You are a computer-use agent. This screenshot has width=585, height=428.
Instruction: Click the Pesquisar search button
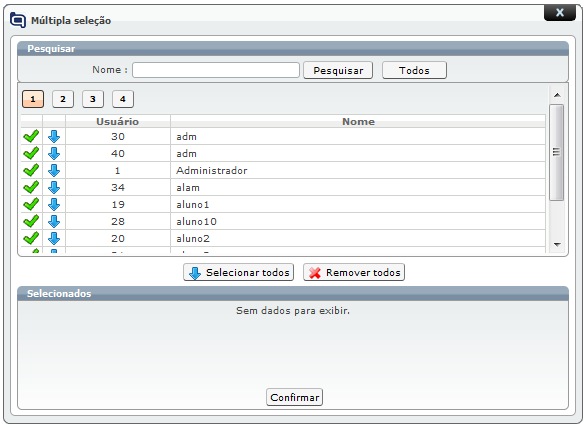[338, 70]
